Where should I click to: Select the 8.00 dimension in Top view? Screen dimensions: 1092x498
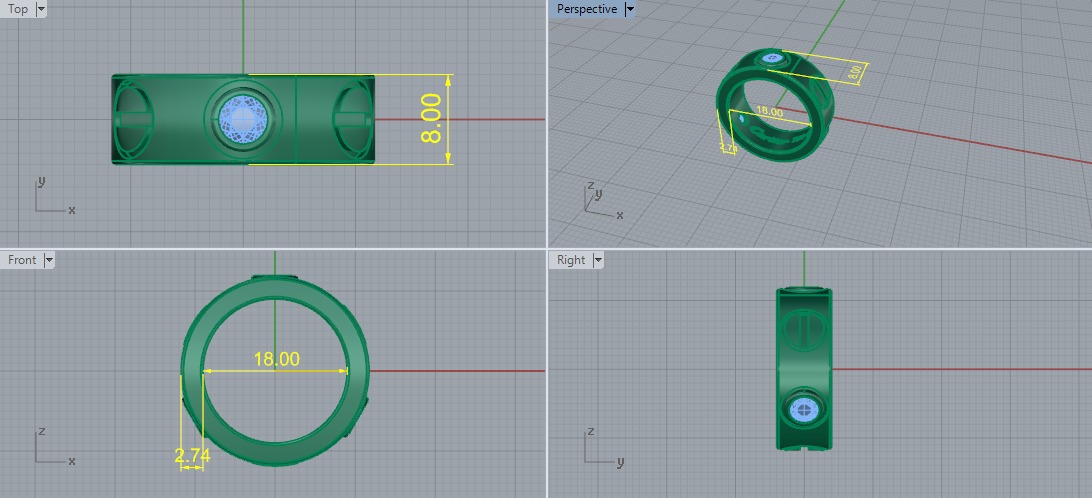[432, 119]
